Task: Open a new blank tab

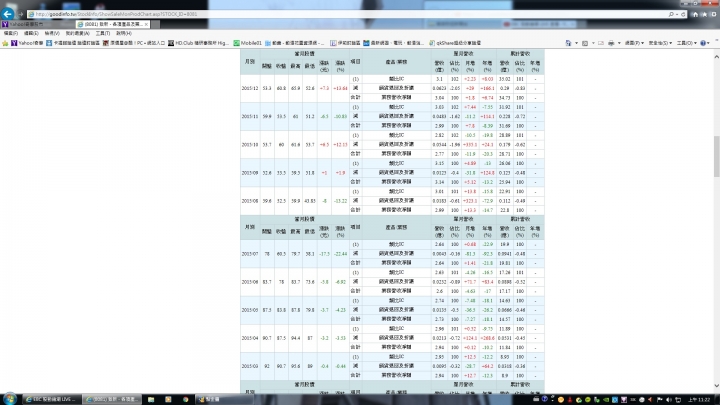Action: (x=155, y=24)
